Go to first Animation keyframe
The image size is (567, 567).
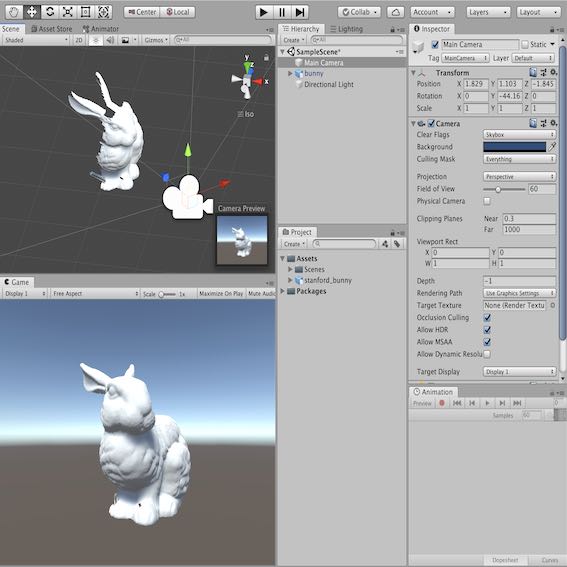click(x=457, y=403)
